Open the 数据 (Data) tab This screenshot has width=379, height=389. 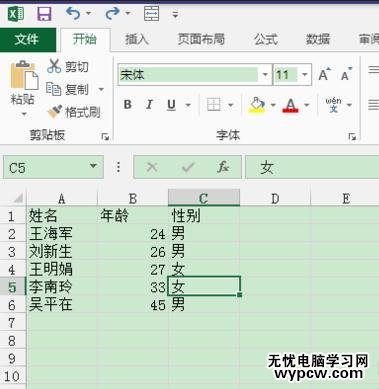(x=318, y=40)
